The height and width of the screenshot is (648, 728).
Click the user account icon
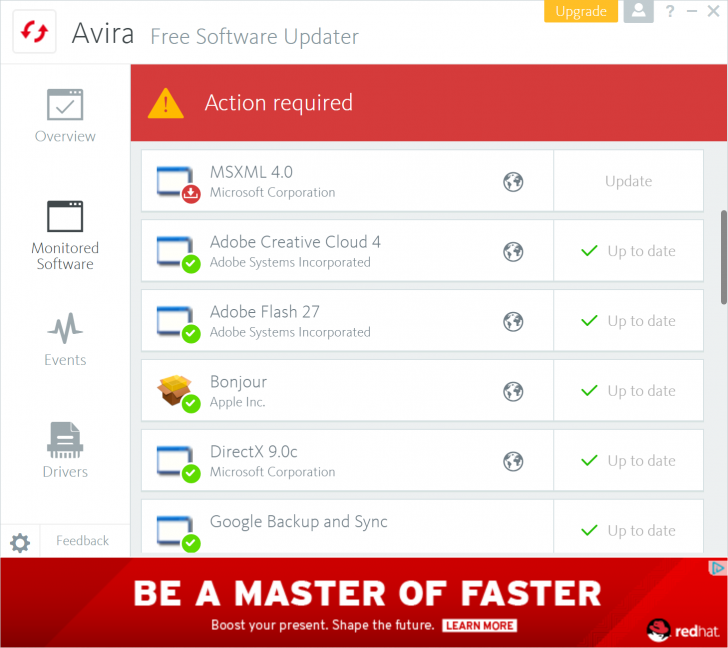638,11
